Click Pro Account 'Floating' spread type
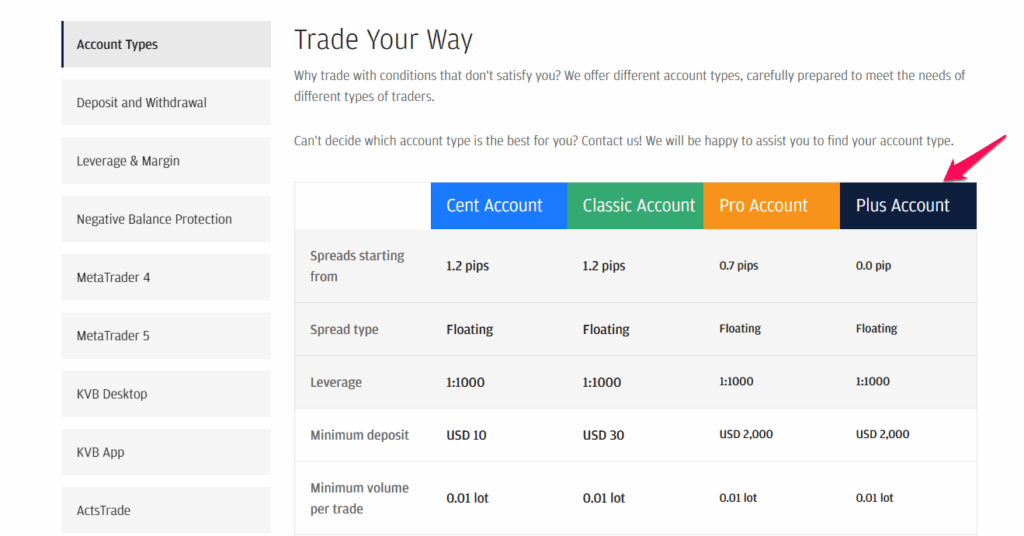 (x=740, y=328)
